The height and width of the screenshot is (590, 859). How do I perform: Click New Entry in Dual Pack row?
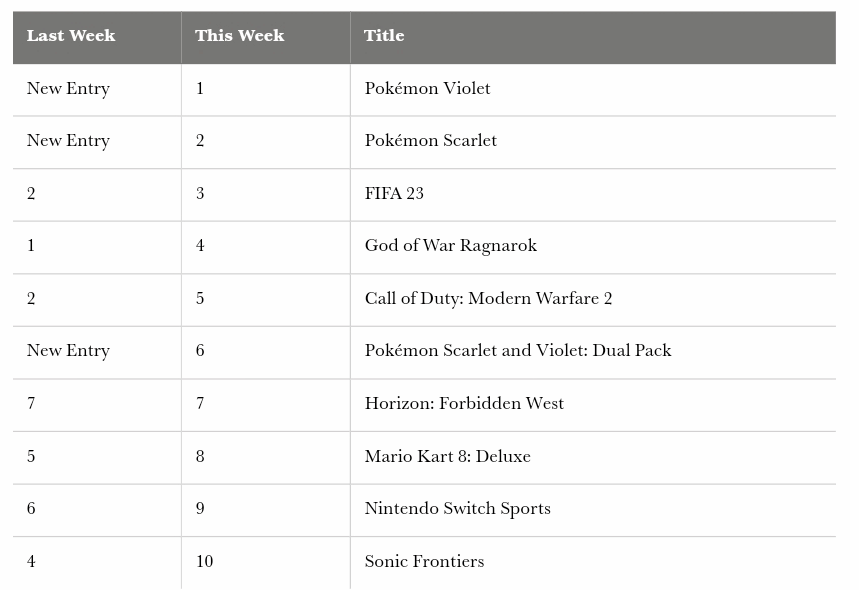(68, 351)
